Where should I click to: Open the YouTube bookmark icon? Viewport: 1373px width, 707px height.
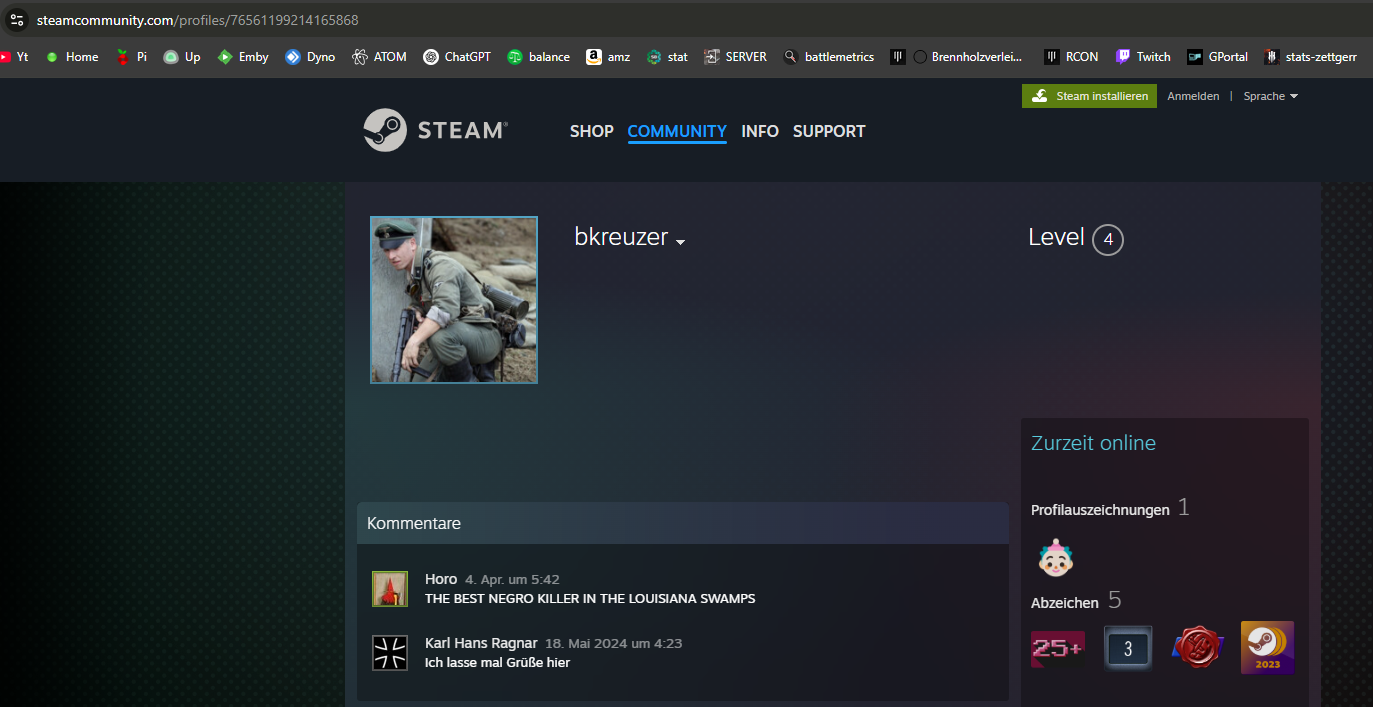tap(6, 57)
